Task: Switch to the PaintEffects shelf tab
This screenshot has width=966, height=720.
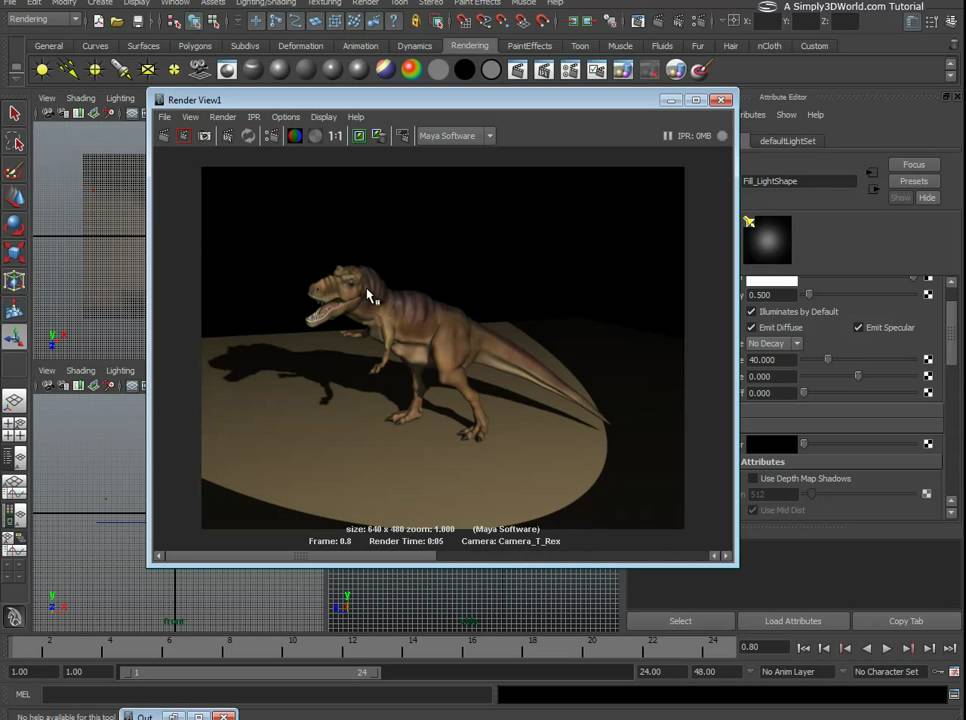Action: click(529, 46)
